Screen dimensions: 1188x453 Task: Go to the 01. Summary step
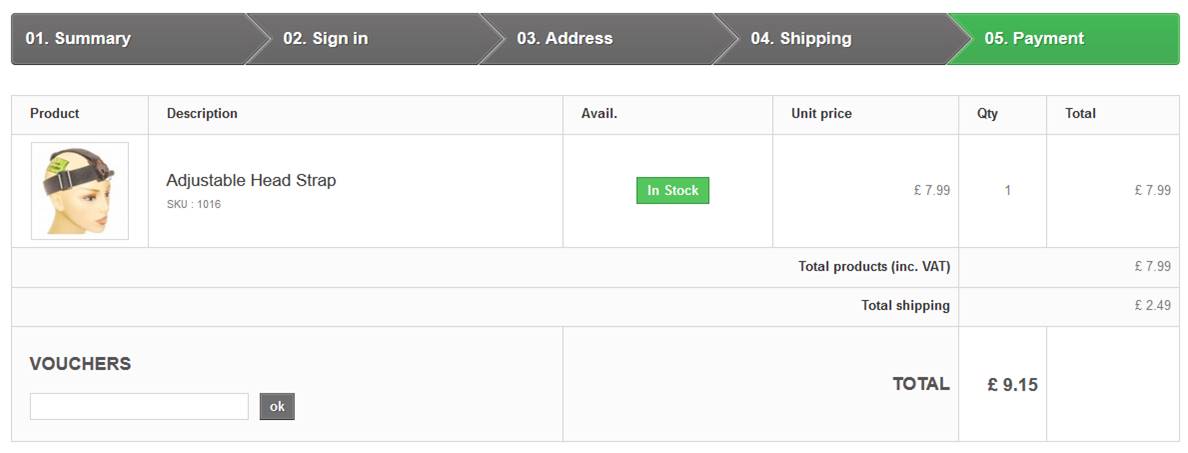[x=78, y=39]
